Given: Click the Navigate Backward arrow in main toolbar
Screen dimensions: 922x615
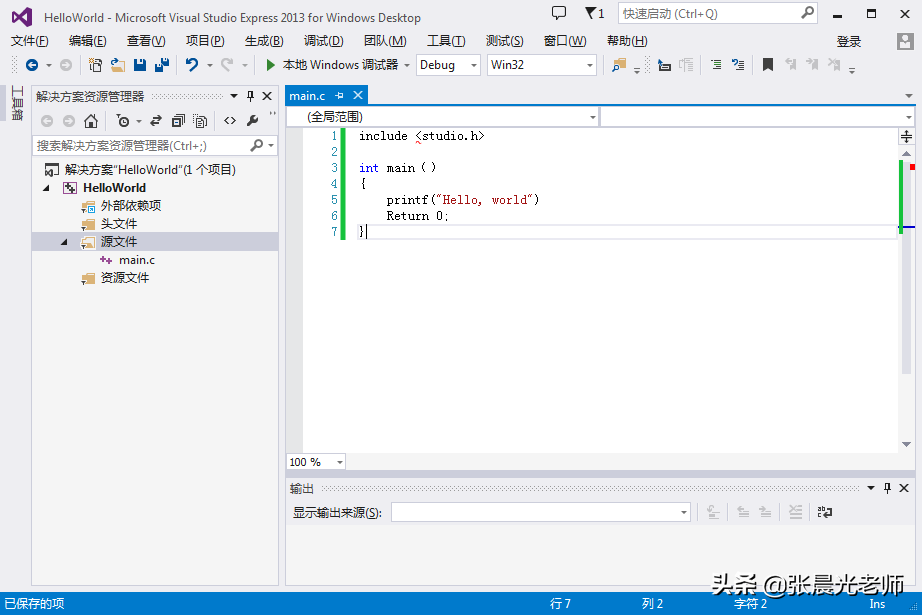Looking at the screenshot, I should (32, 65).
